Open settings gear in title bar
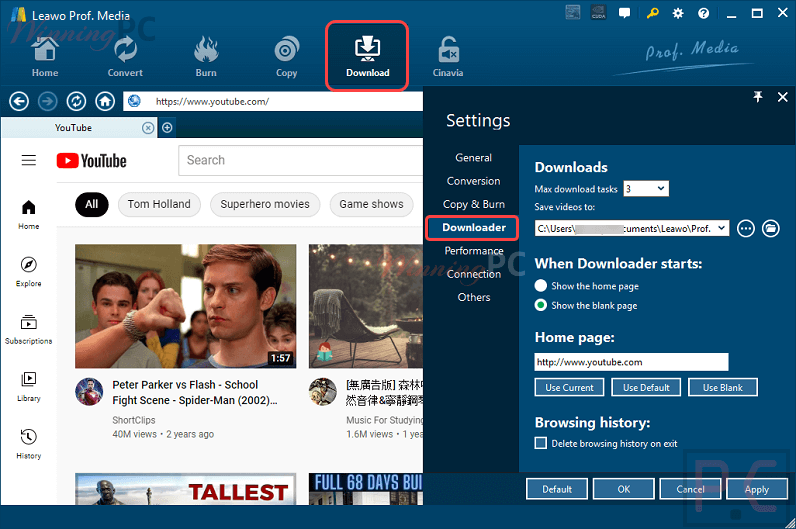The height and width of the screenshot is (529, 796). pyautogui.click(x=678, y=13)
